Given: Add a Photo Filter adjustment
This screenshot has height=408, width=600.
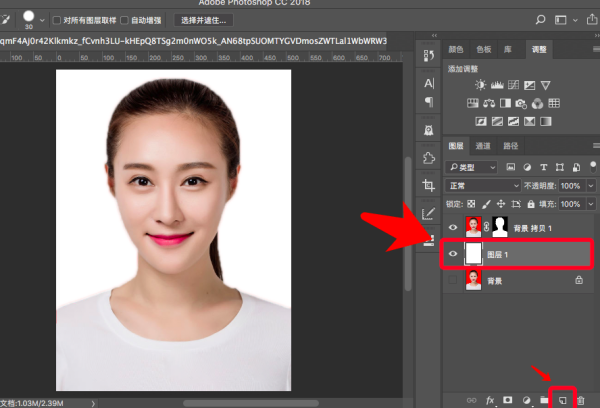Looking at the screenshot, I should point(521,103).
